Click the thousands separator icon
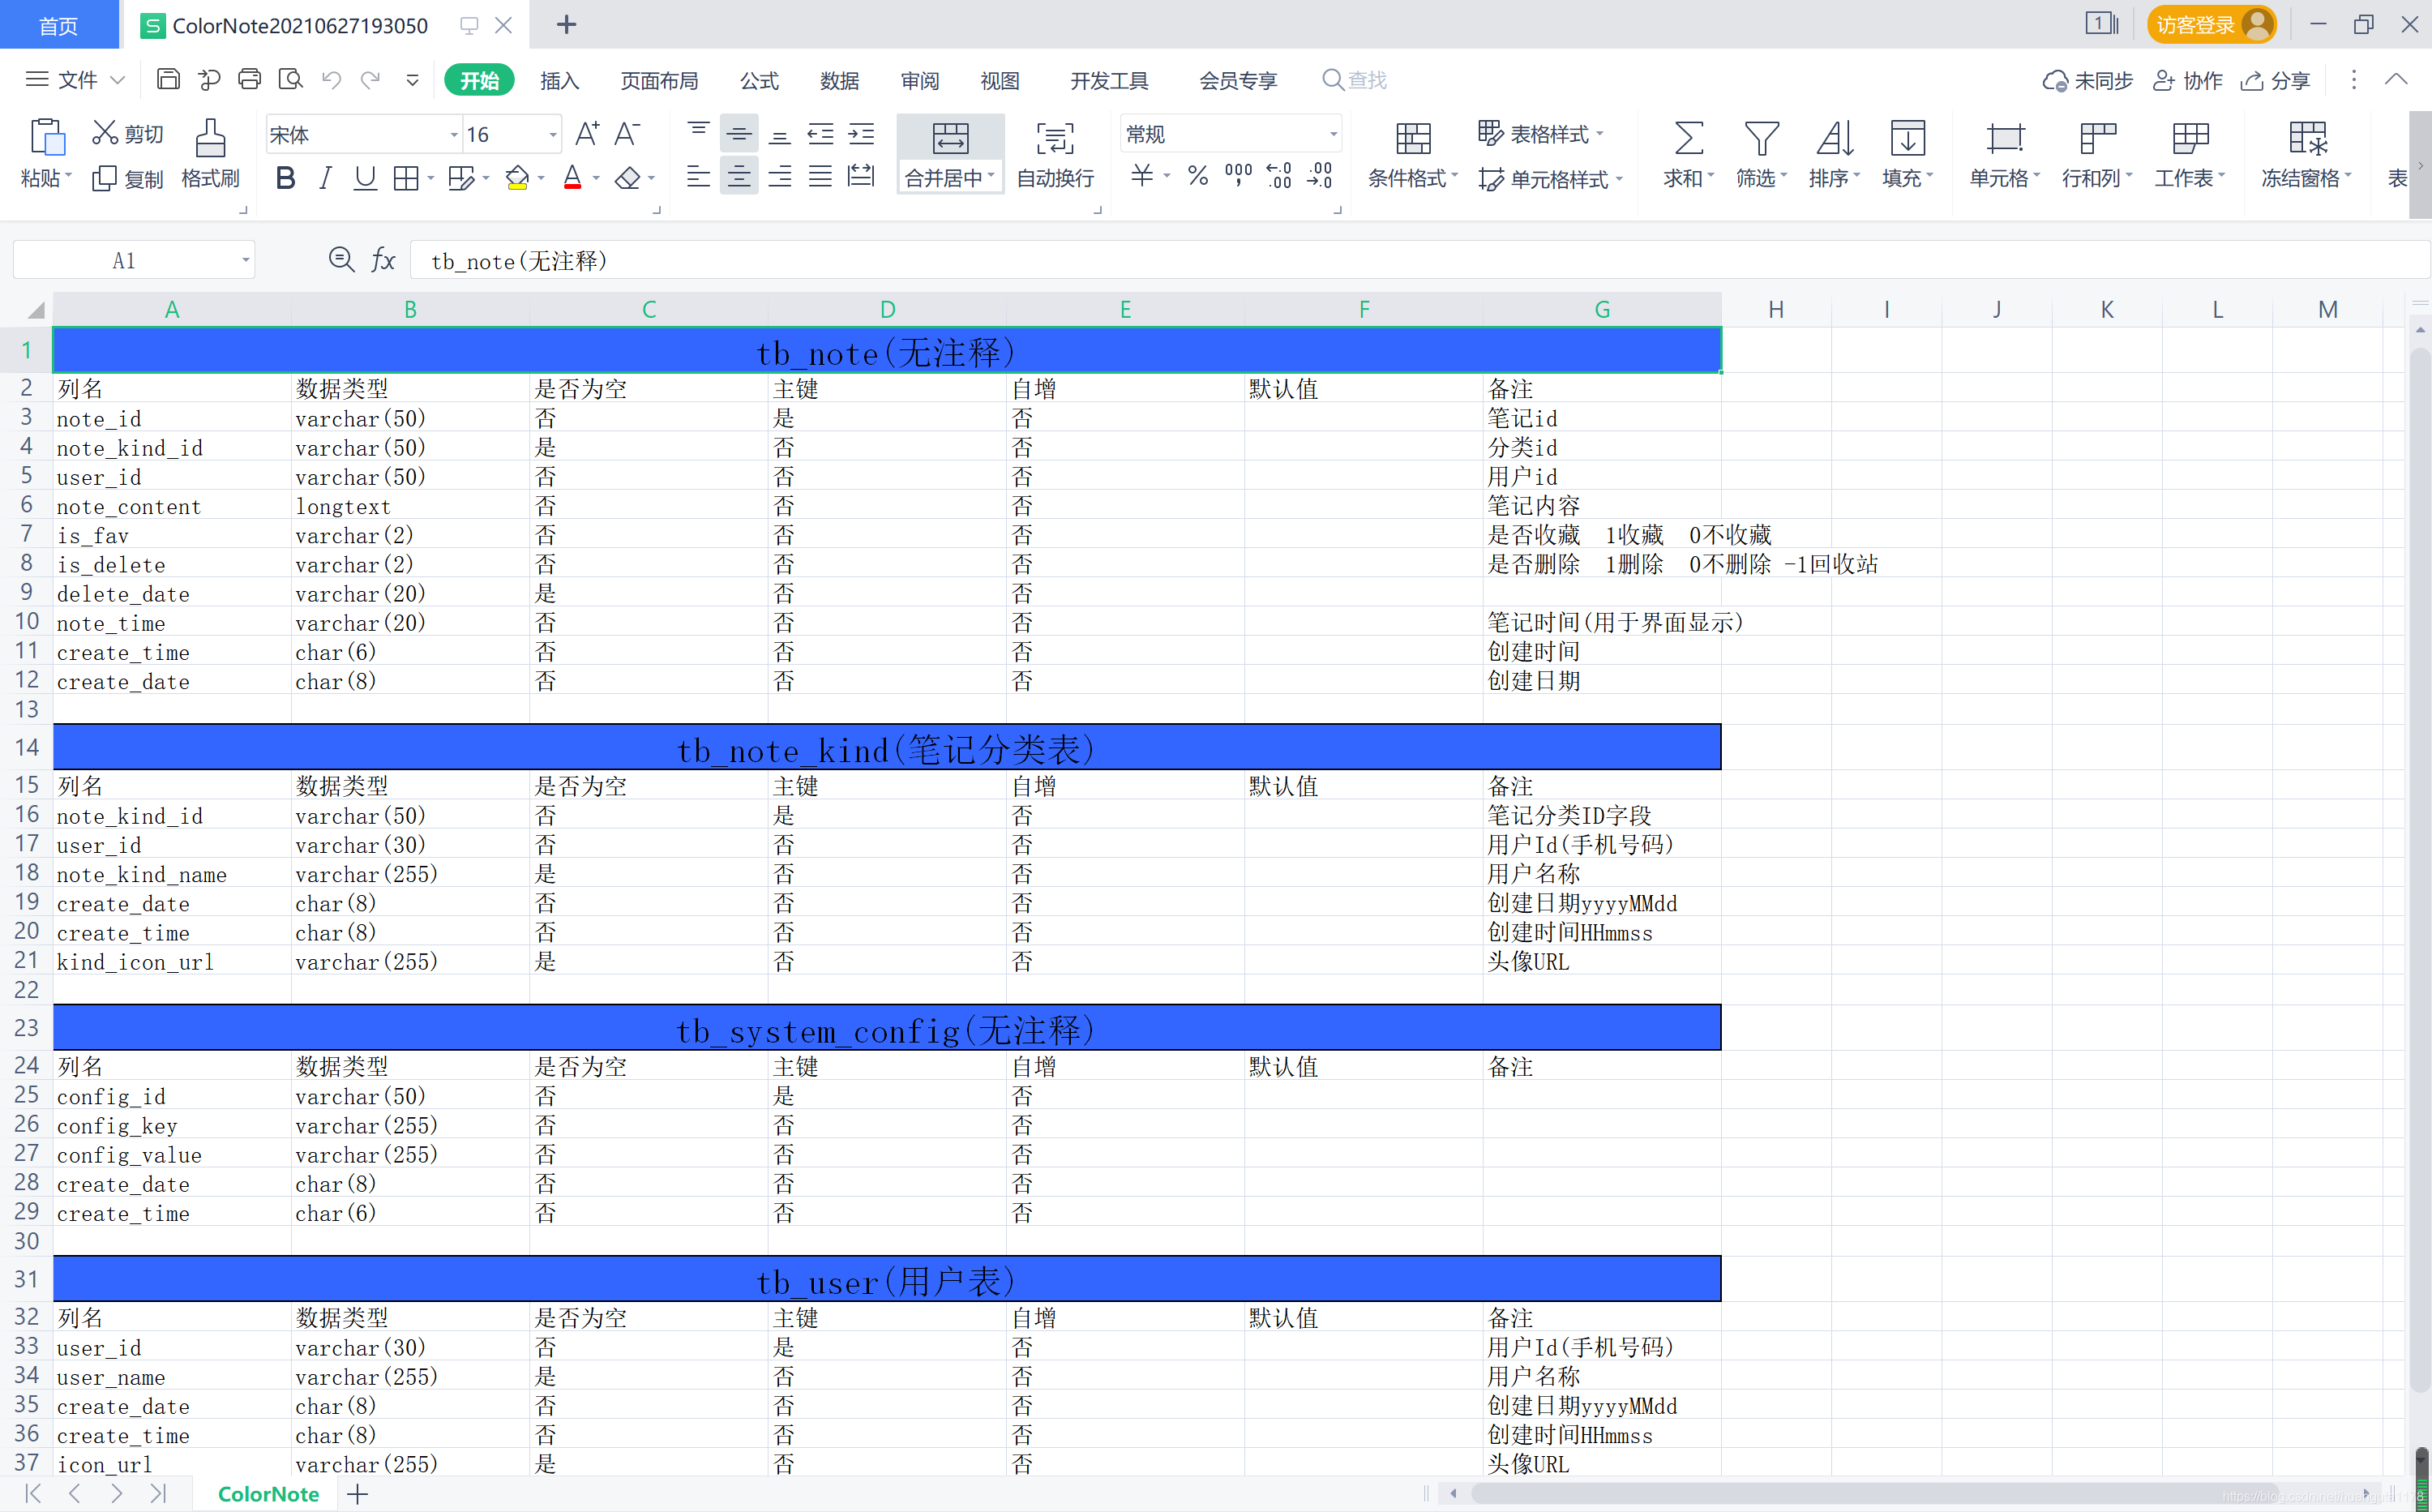This screenshot has height=1512, width=2432. tap(1238, 176)
